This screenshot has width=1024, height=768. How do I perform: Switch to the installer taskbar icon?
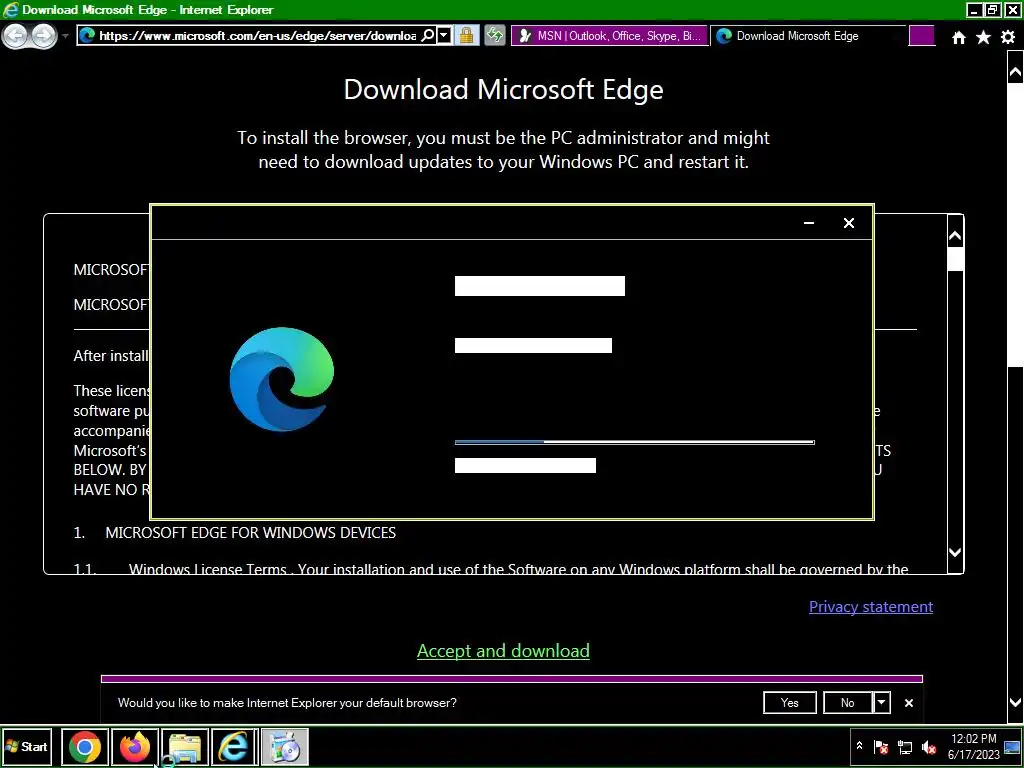coord(285,746)
